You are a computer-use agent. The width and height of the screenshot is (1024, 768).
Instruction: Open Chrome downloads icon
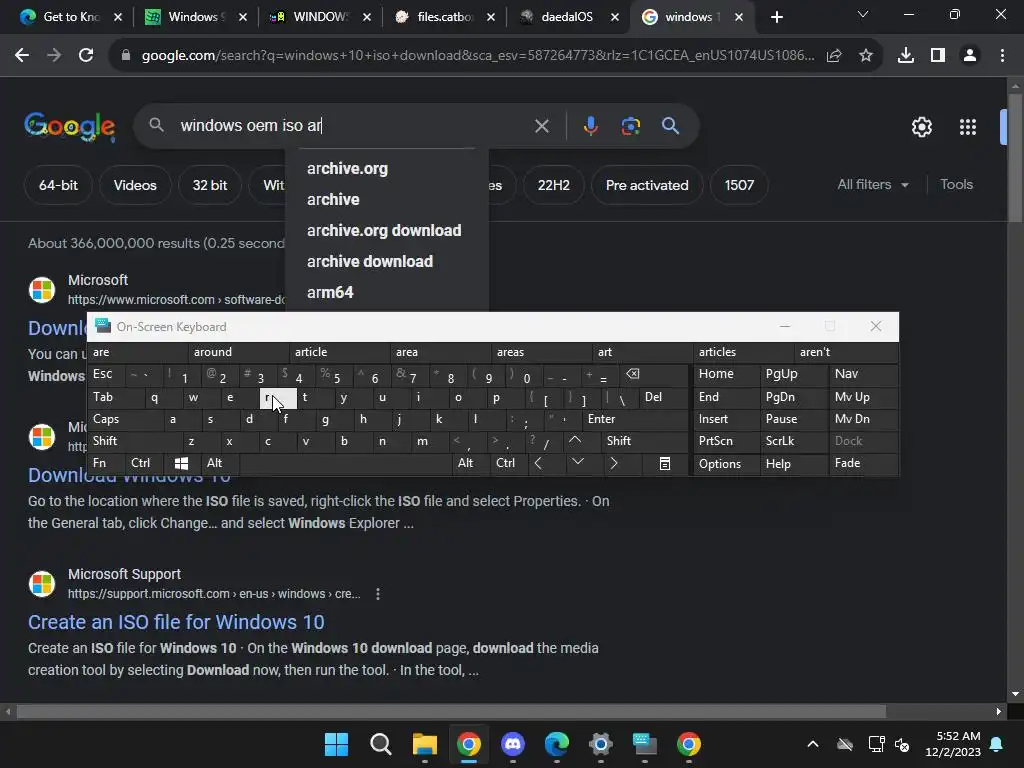[x=906, y=56]
